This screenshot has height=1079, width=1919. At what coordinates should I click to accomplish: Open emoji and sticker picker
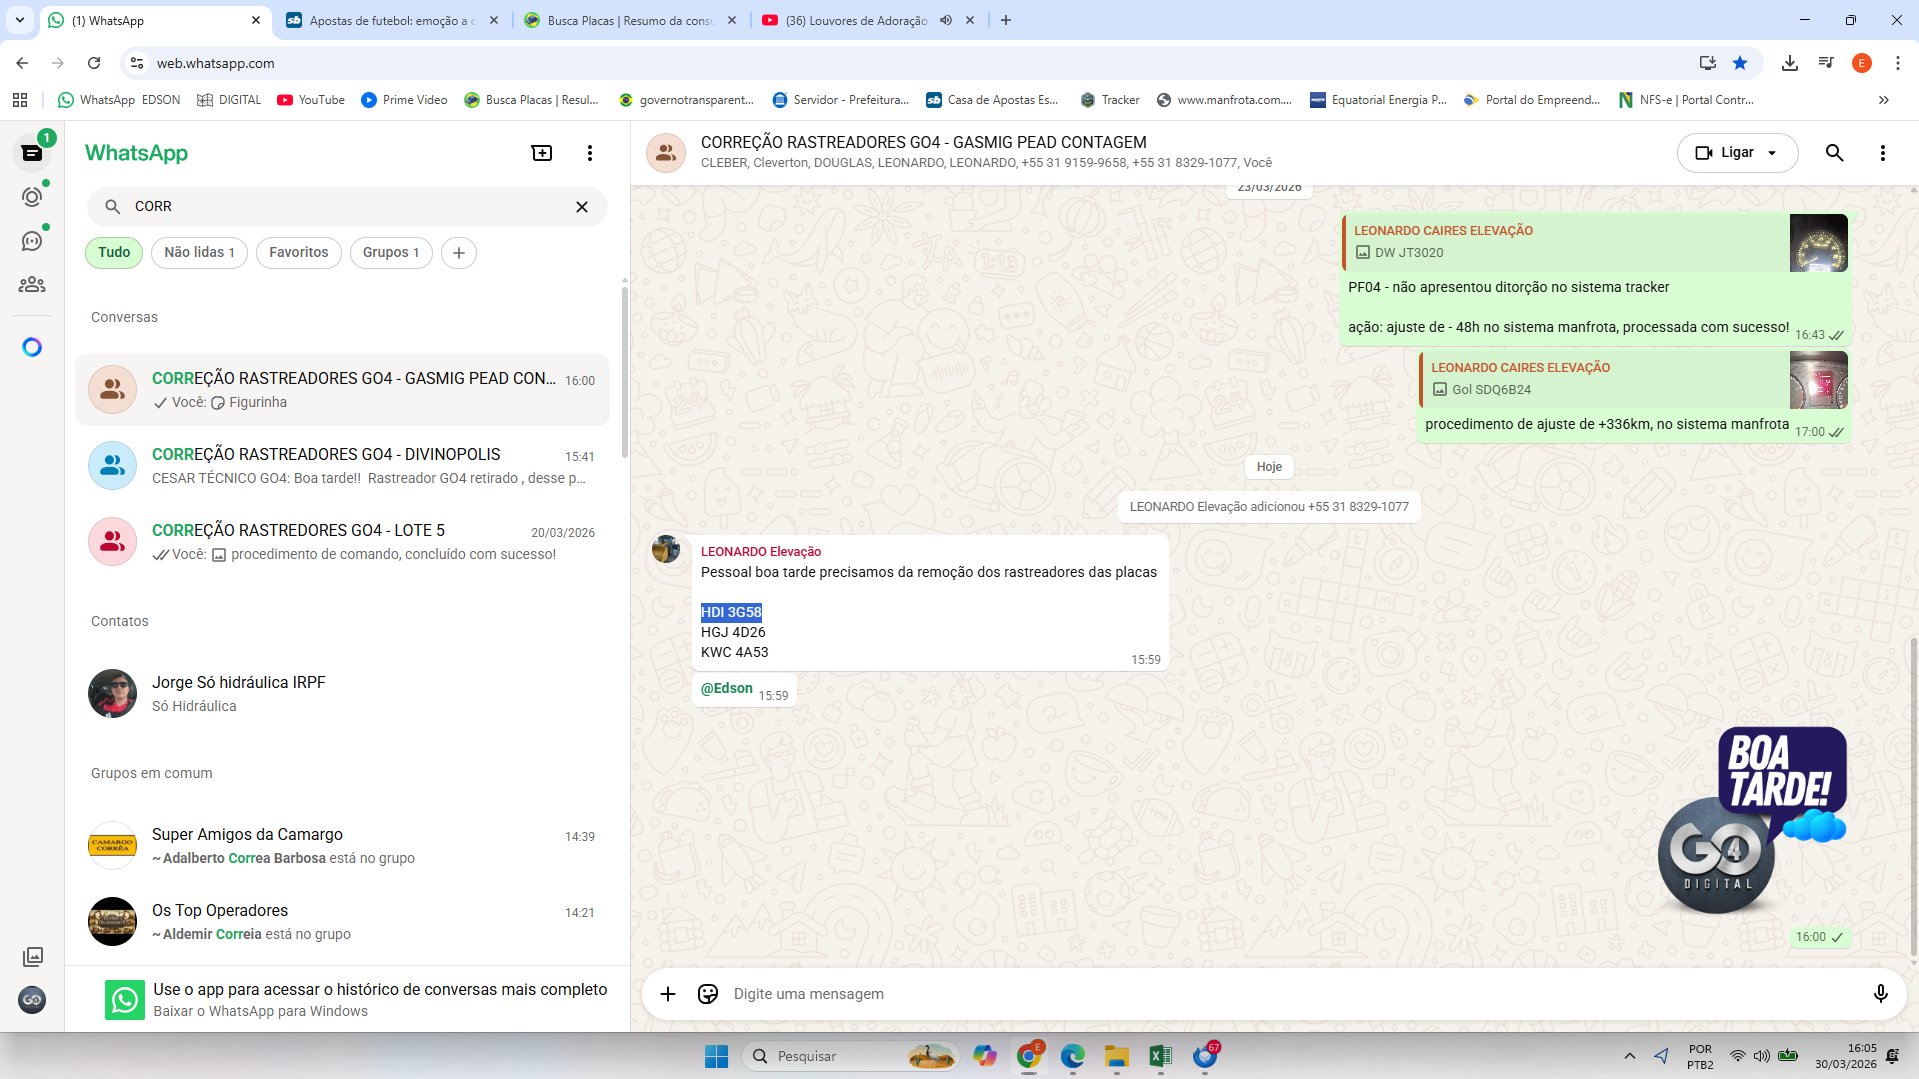pyautogui.click(x=708, y=994)
